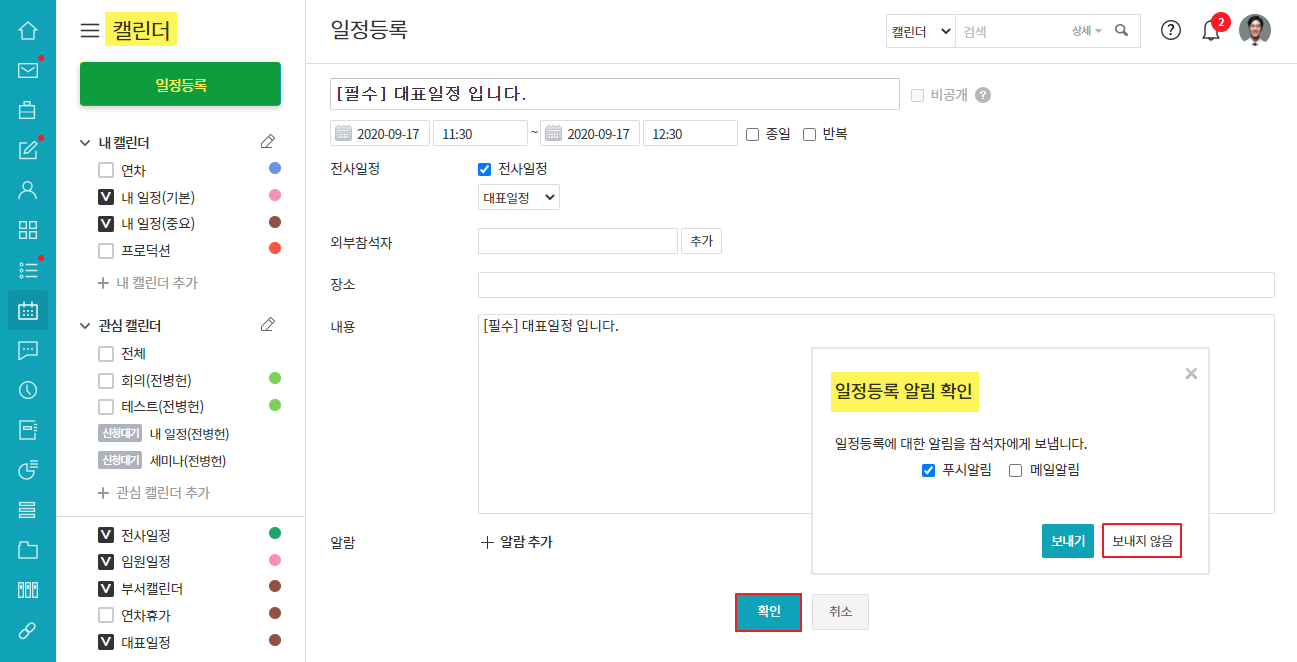Screen dimensions: 1297x662
Task: Enable the 메일알림 checkbox
Action: point(1015,470)
